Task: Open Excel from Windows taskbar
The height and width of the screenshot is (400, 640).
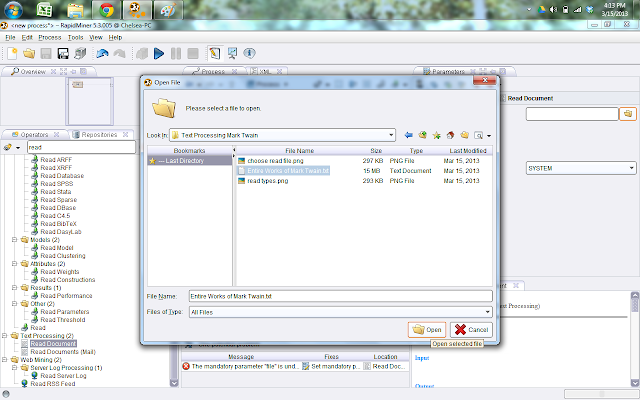Action: 44,10
